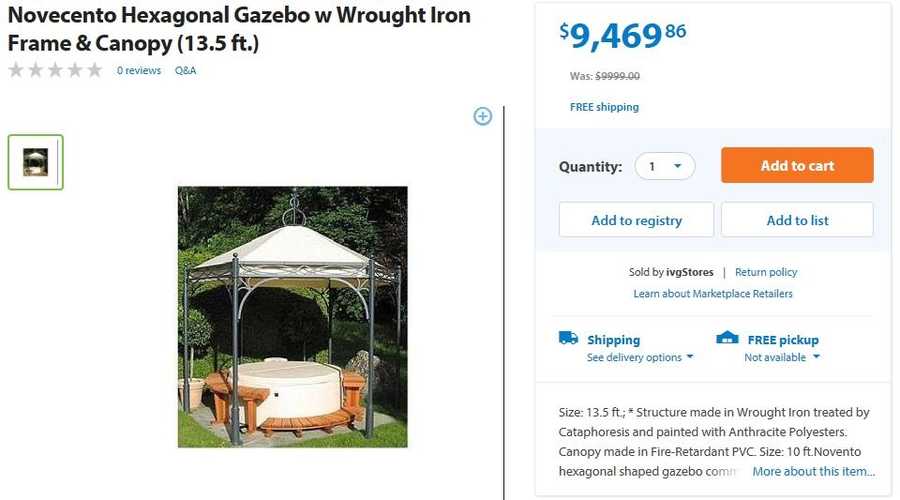Expand See delivery options
The height and width of the screenshot is (500, 900).
pyautogui.click(x=640, y=357)
